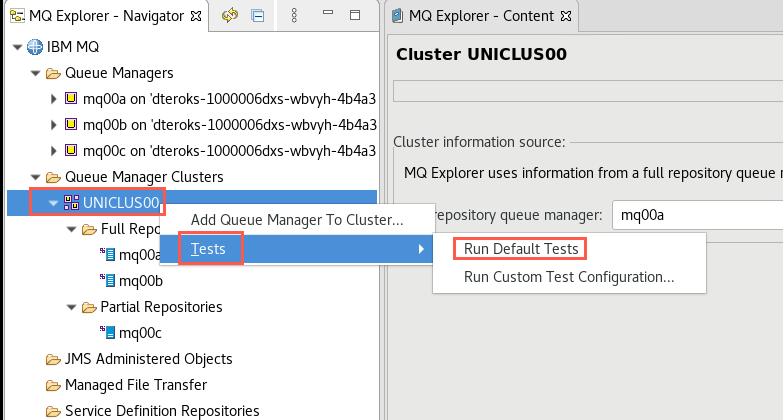The image size is (783, 420).
Task: Click the mq00a queue manager icon
Action: pyautogui.click(x=71, y=99)
